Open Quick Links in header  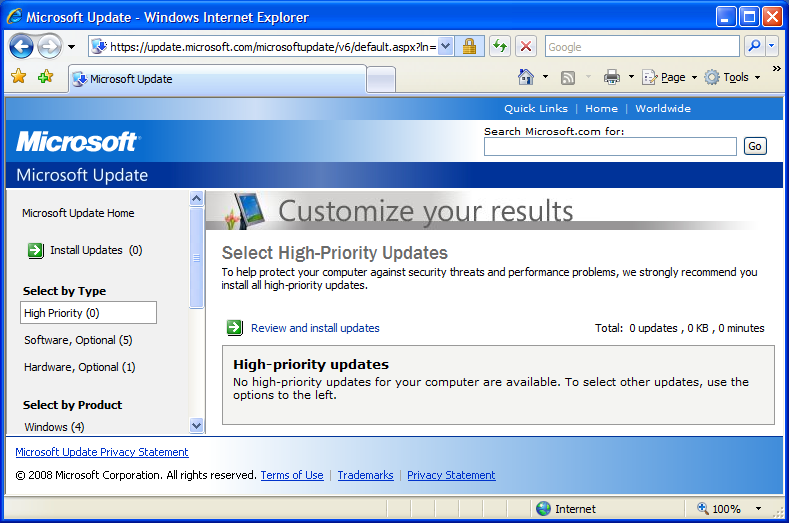coord(536,108)
